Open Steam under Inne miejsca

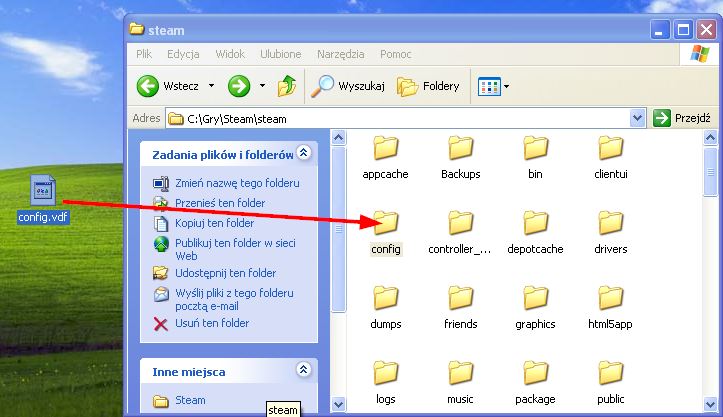190,400
